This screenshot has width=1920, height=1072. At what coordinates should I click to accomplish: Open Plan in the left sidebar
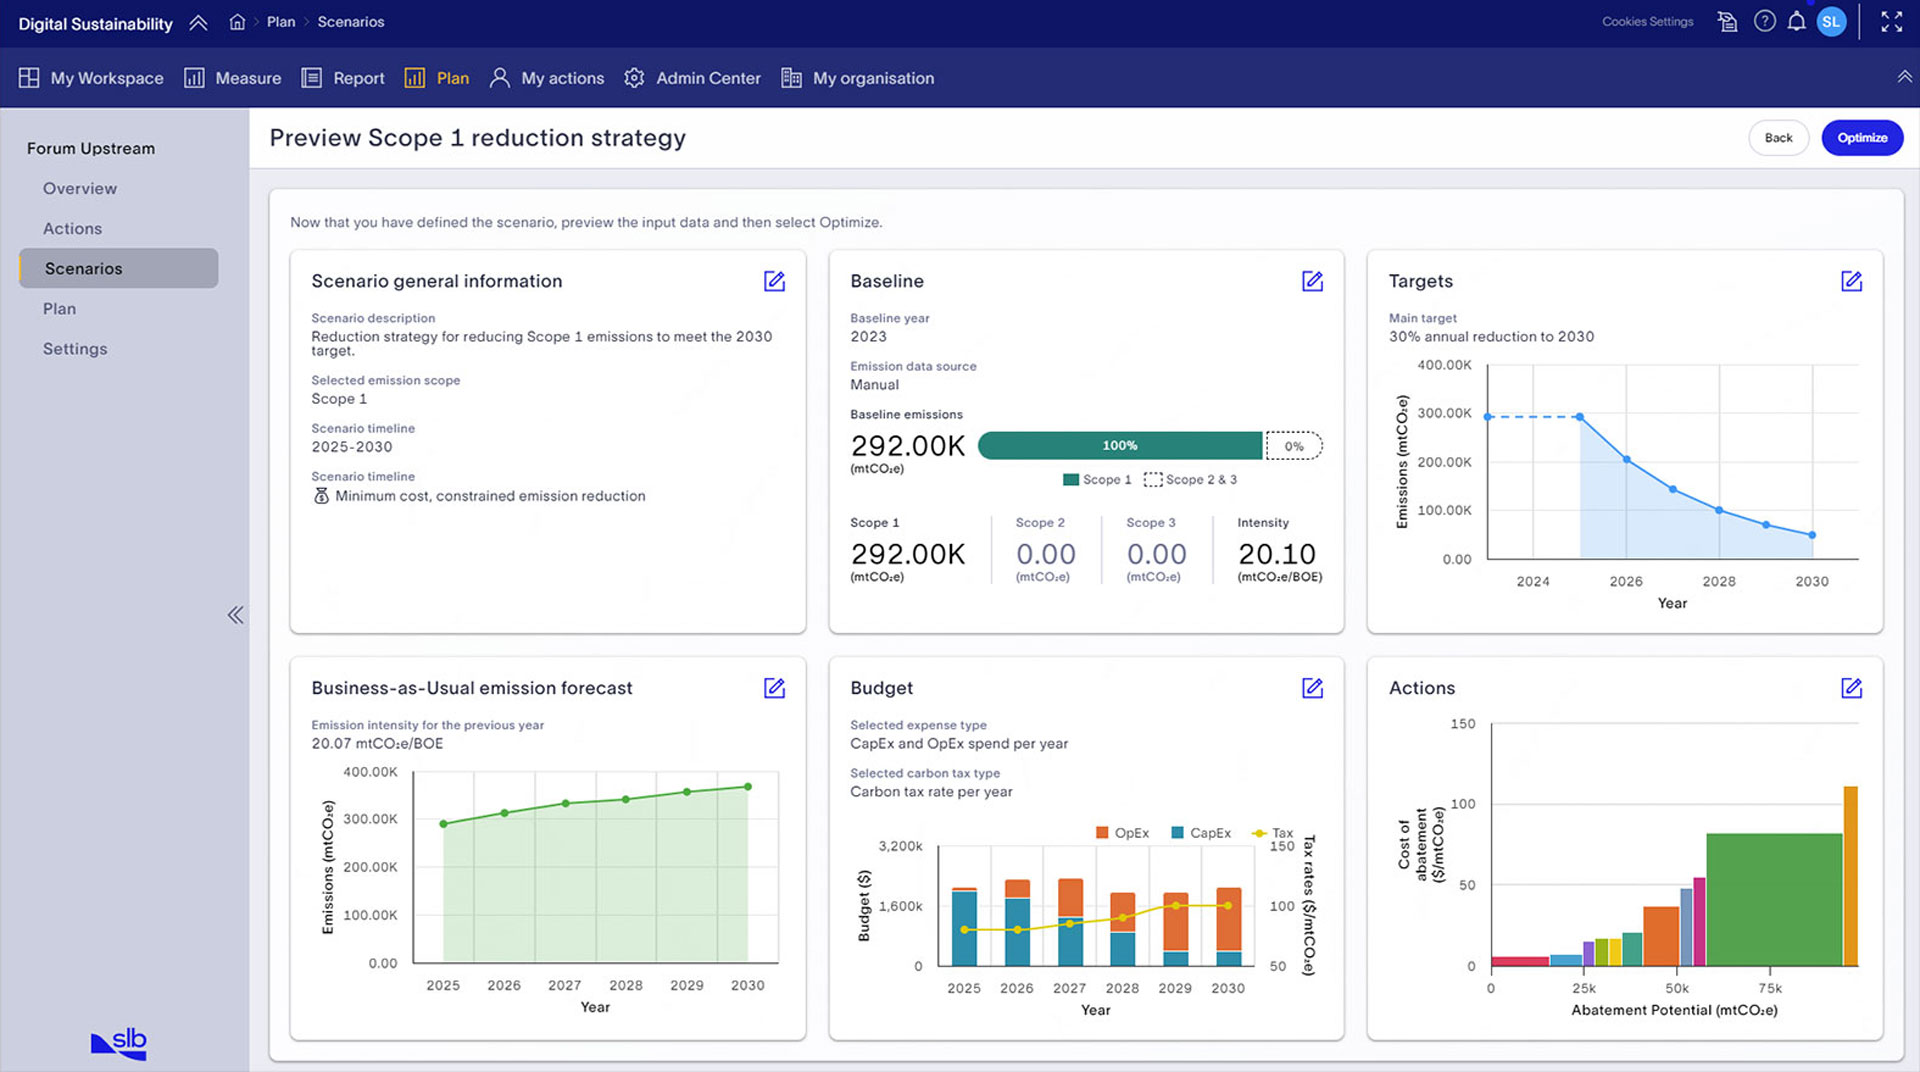(59, 308)
